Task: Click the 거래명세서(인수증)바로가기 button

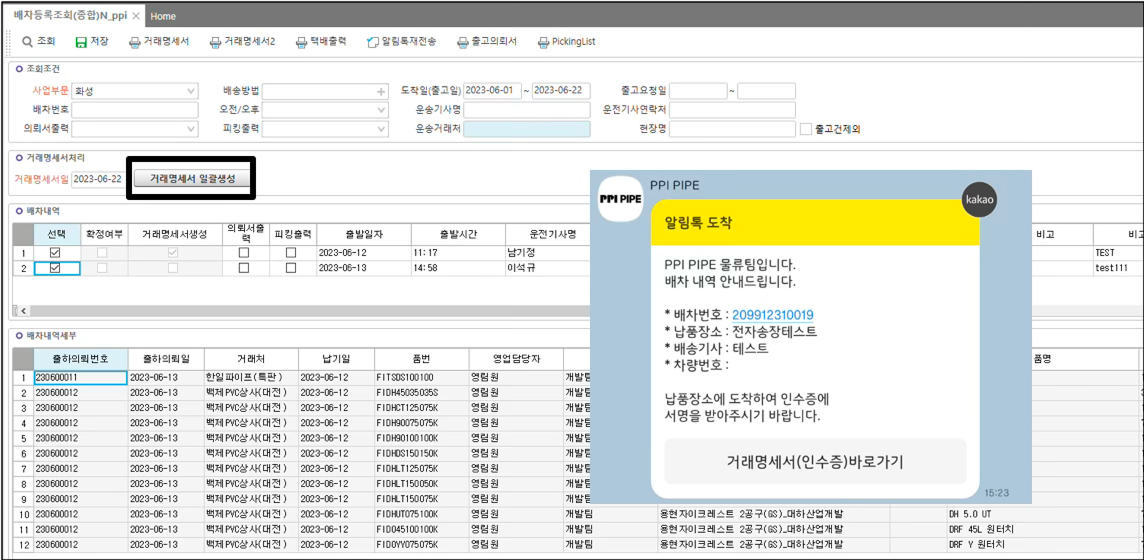Action: (815, 462)
